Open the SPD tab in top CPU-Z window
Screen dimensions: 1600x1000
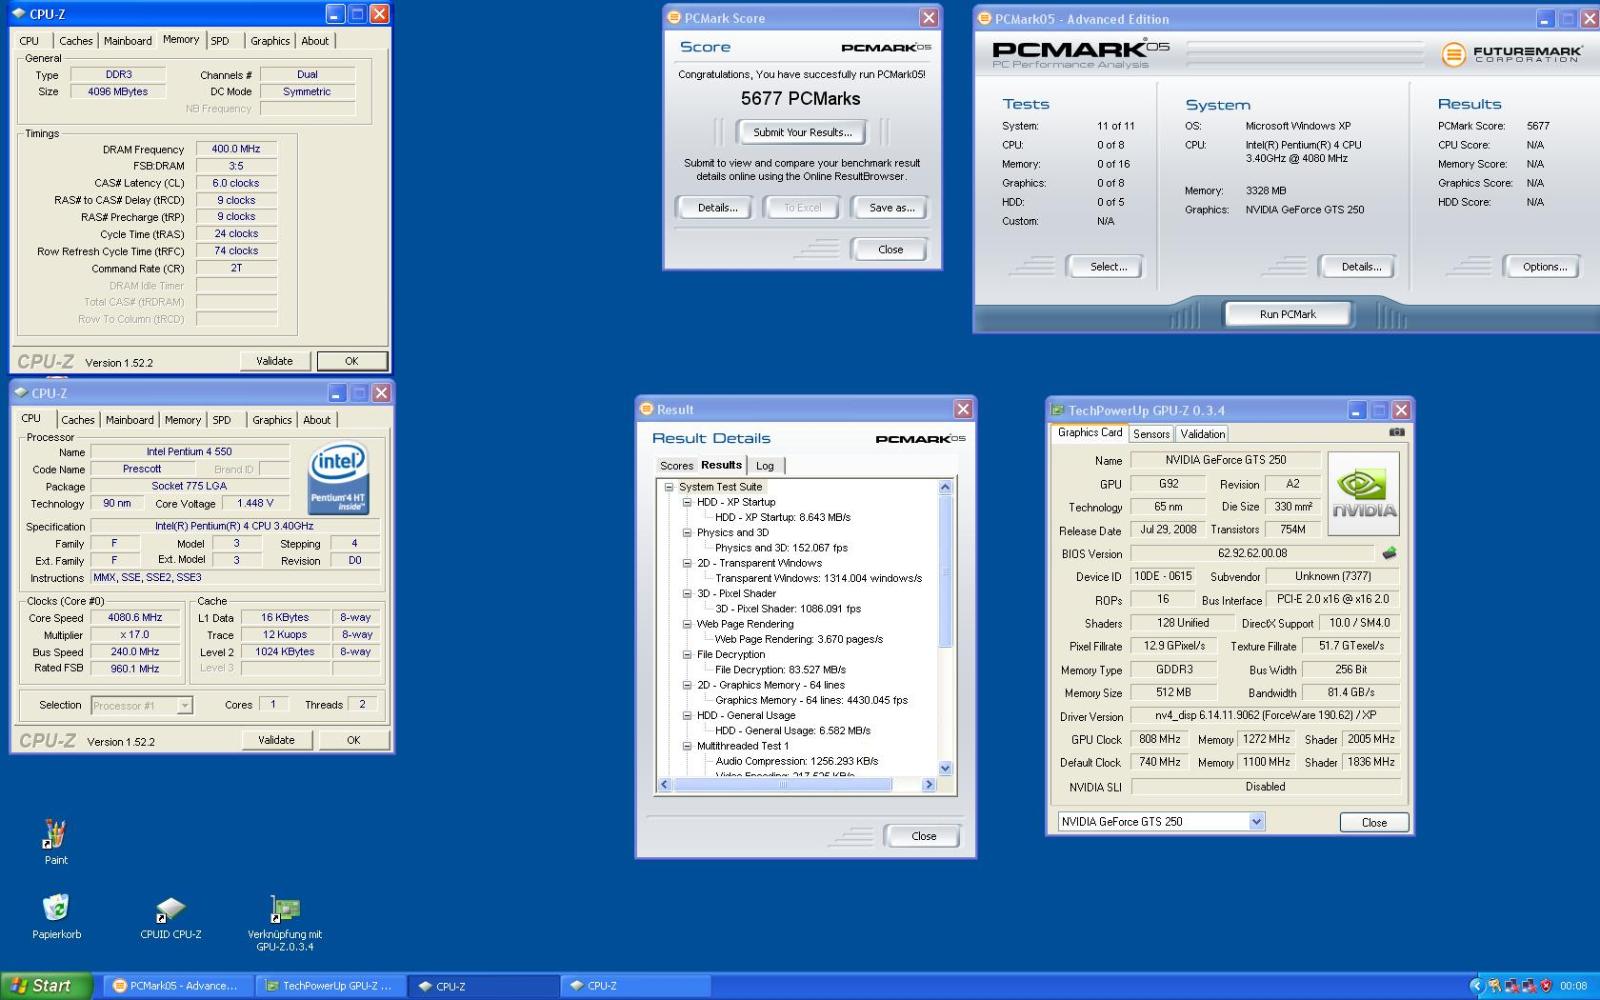pyautogui.click(x=220, y=41)
